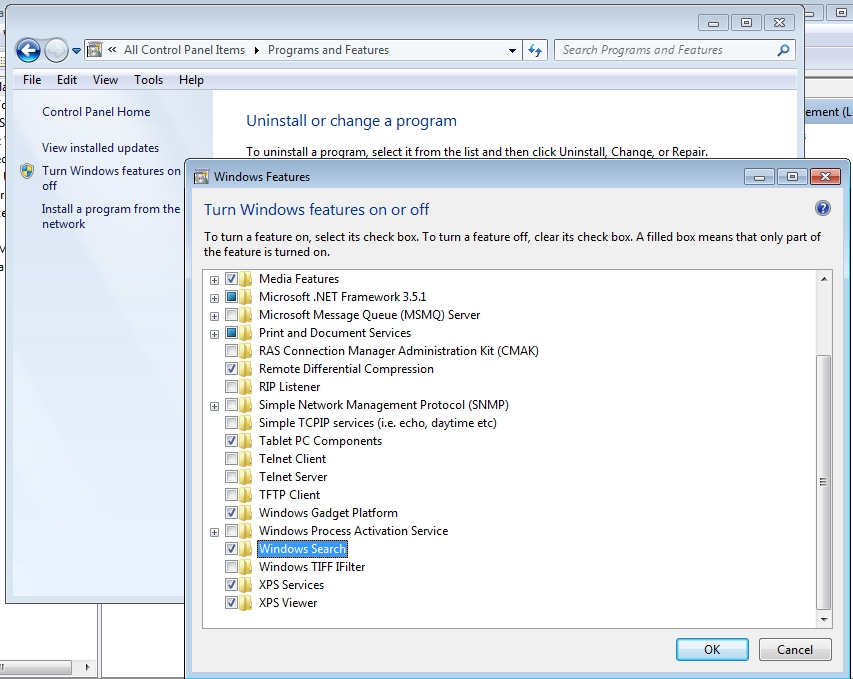Enable the RIP Listener checkbox

(x=231, y=387)
